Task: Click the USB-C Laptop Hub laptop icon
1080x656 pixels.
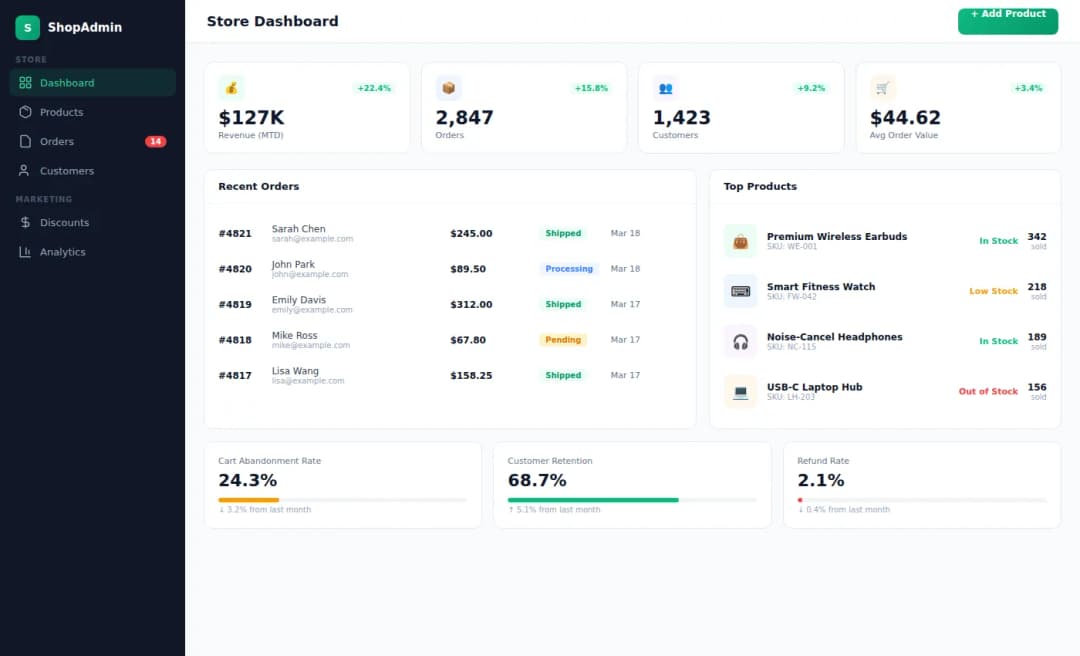Action: coord(740,391)
